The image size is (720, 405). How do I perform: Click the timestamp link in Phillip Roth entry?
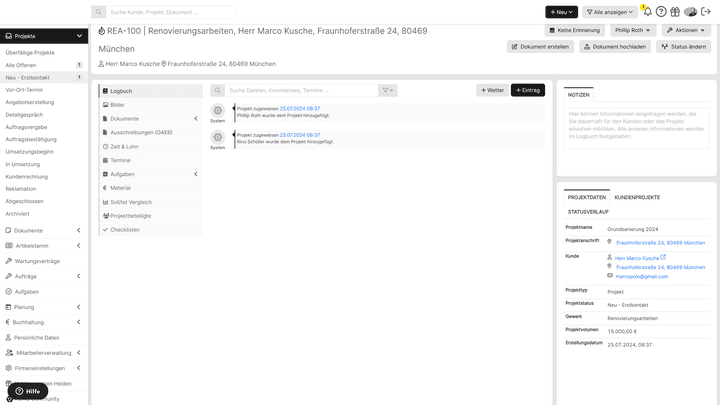300,108
